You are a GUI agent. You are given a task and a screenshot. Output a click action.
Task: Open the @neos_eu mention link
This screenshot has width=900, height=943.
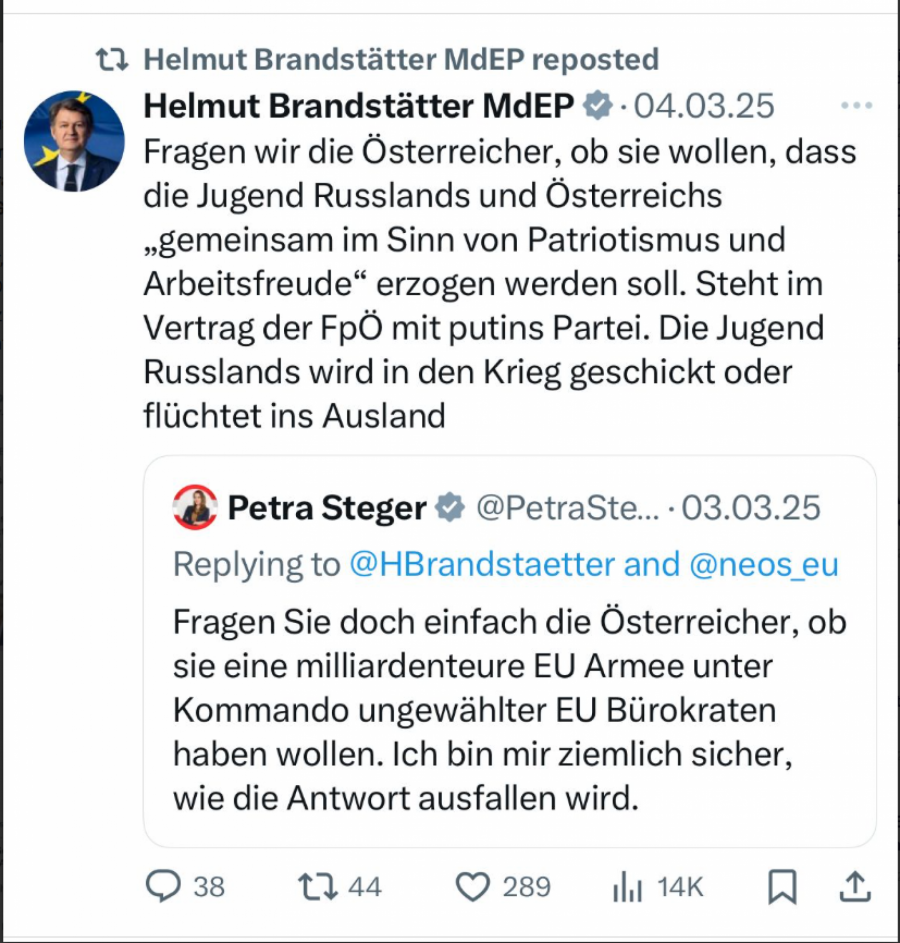(x=764, y=565)
